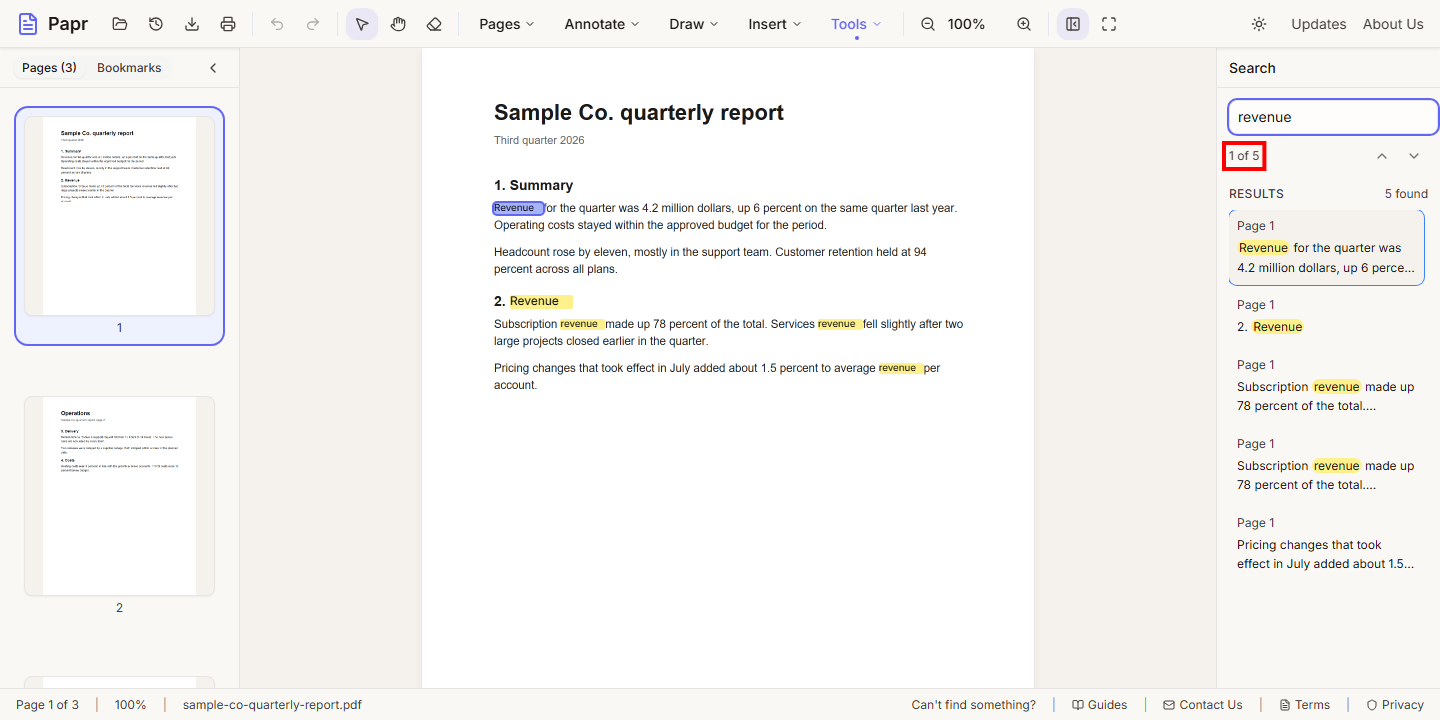
Task: Select the eraser tool
Action: click(x=434, y=24)
